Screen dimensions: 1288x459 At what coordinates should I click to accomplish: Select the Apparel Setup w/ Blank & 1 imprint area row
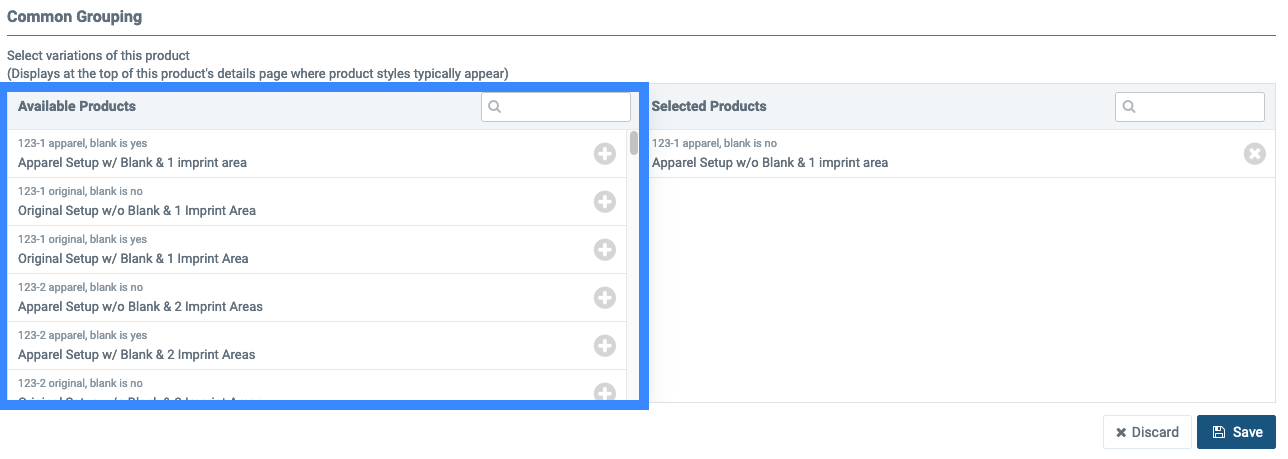click(317, 153)
